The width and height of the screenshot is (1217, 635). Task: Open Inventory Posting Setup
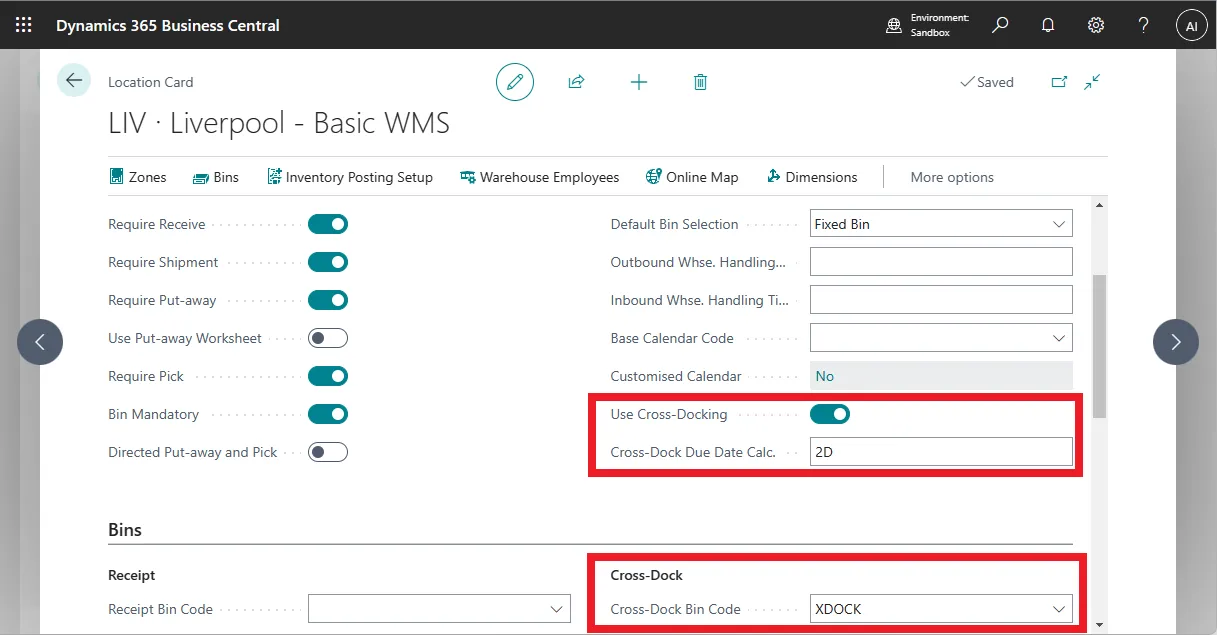350,177
